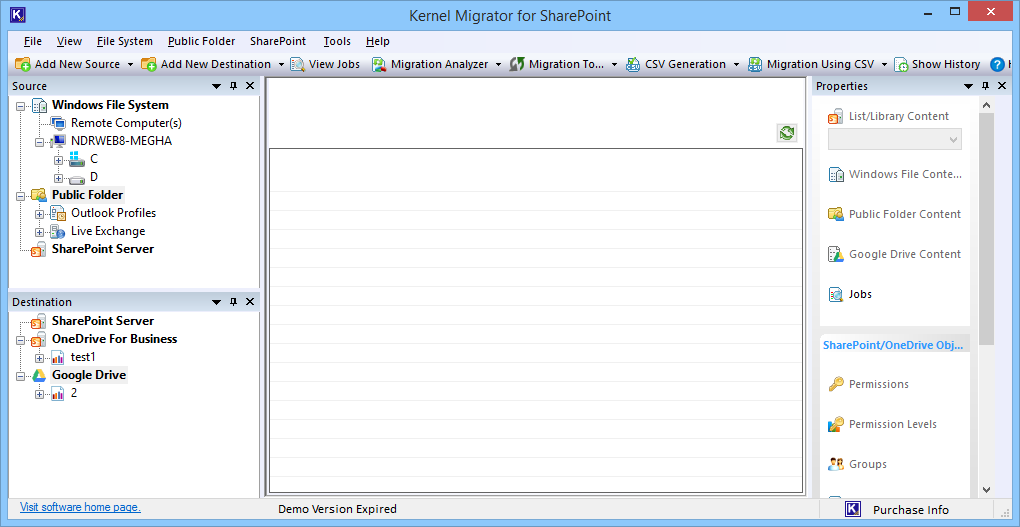Click Visit software home page link

(80, 507)
